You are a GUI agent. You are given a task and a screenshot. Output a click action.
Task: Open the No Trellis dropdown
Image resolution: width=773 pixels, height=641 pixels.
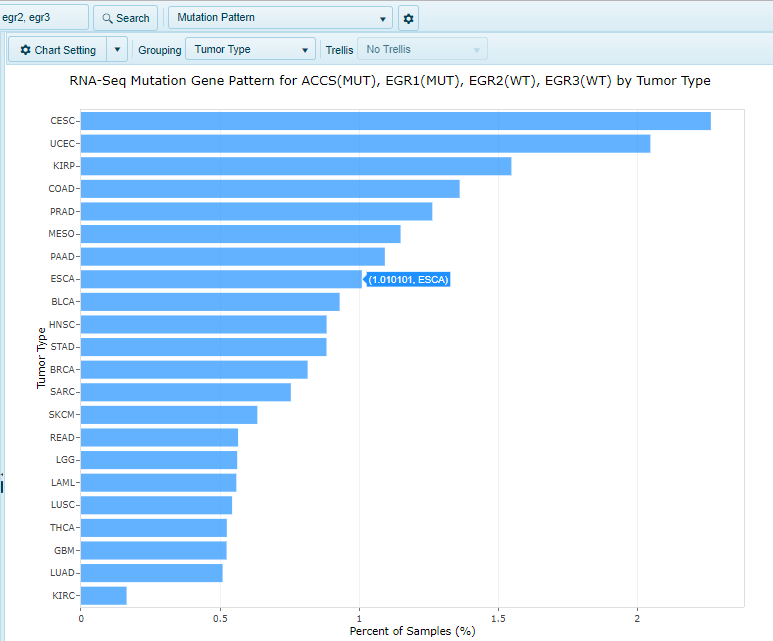click(x=422, y=50)
